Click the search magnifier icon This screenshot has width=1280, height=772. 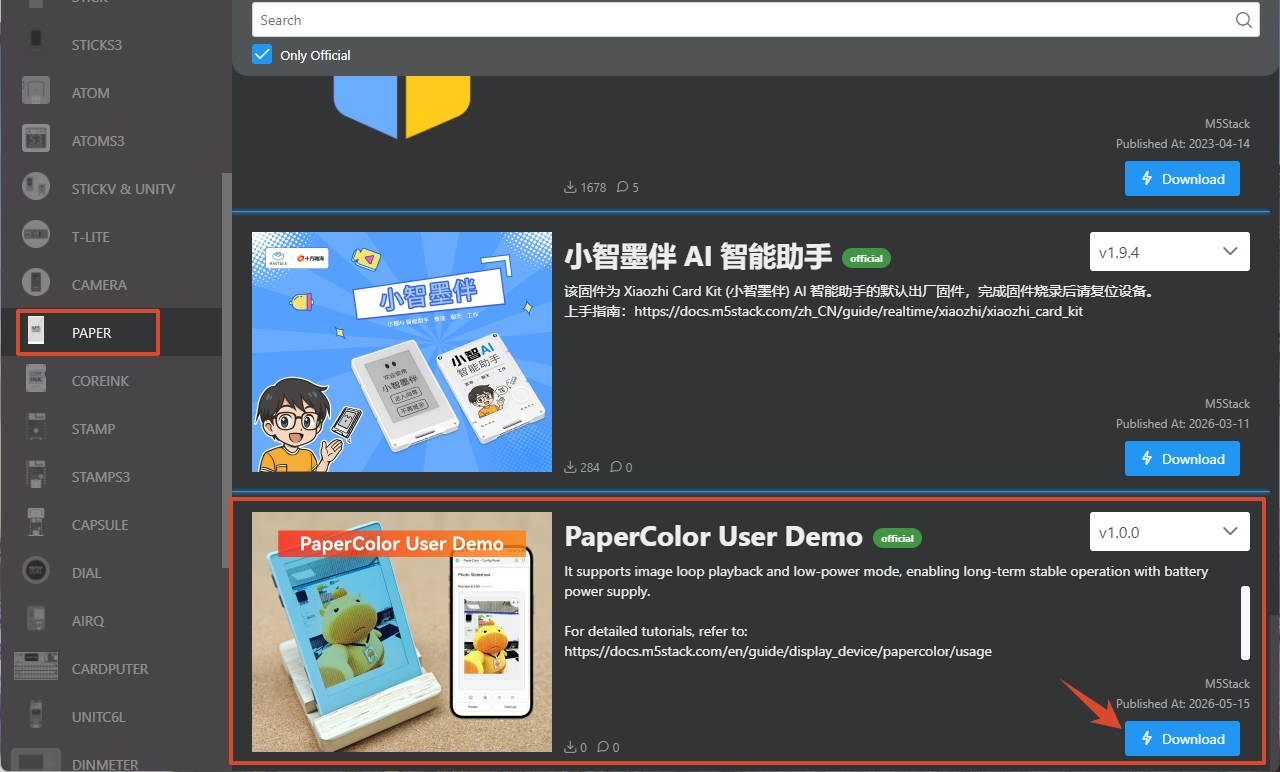click(x=1243, y=20)
